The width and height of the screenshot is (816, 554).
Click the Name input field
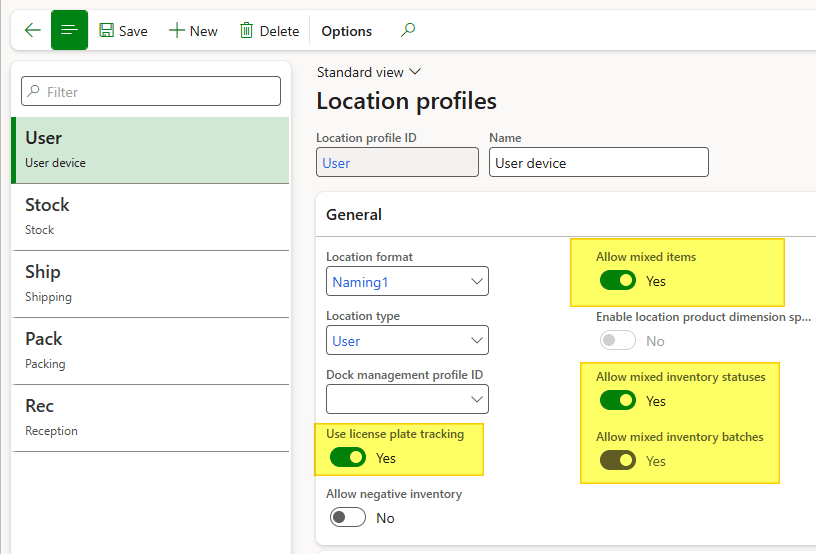click(598, 163)
